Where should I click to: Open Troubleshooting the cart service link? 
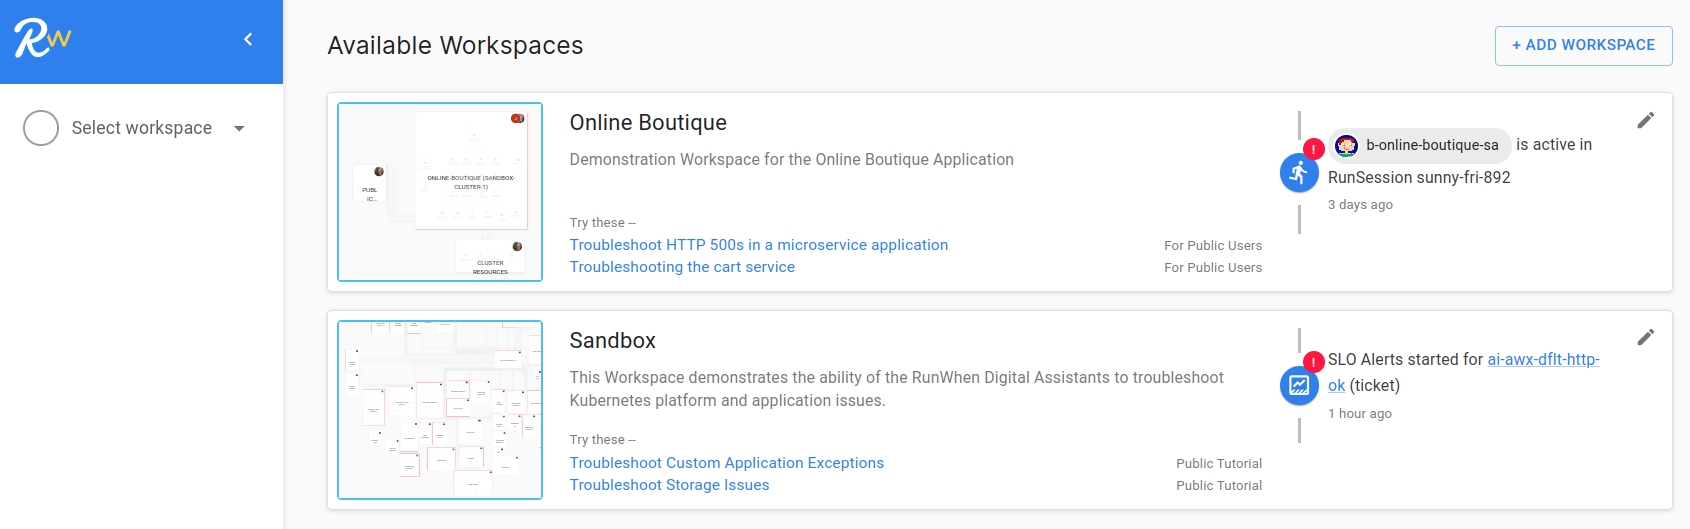pos(682,267)
